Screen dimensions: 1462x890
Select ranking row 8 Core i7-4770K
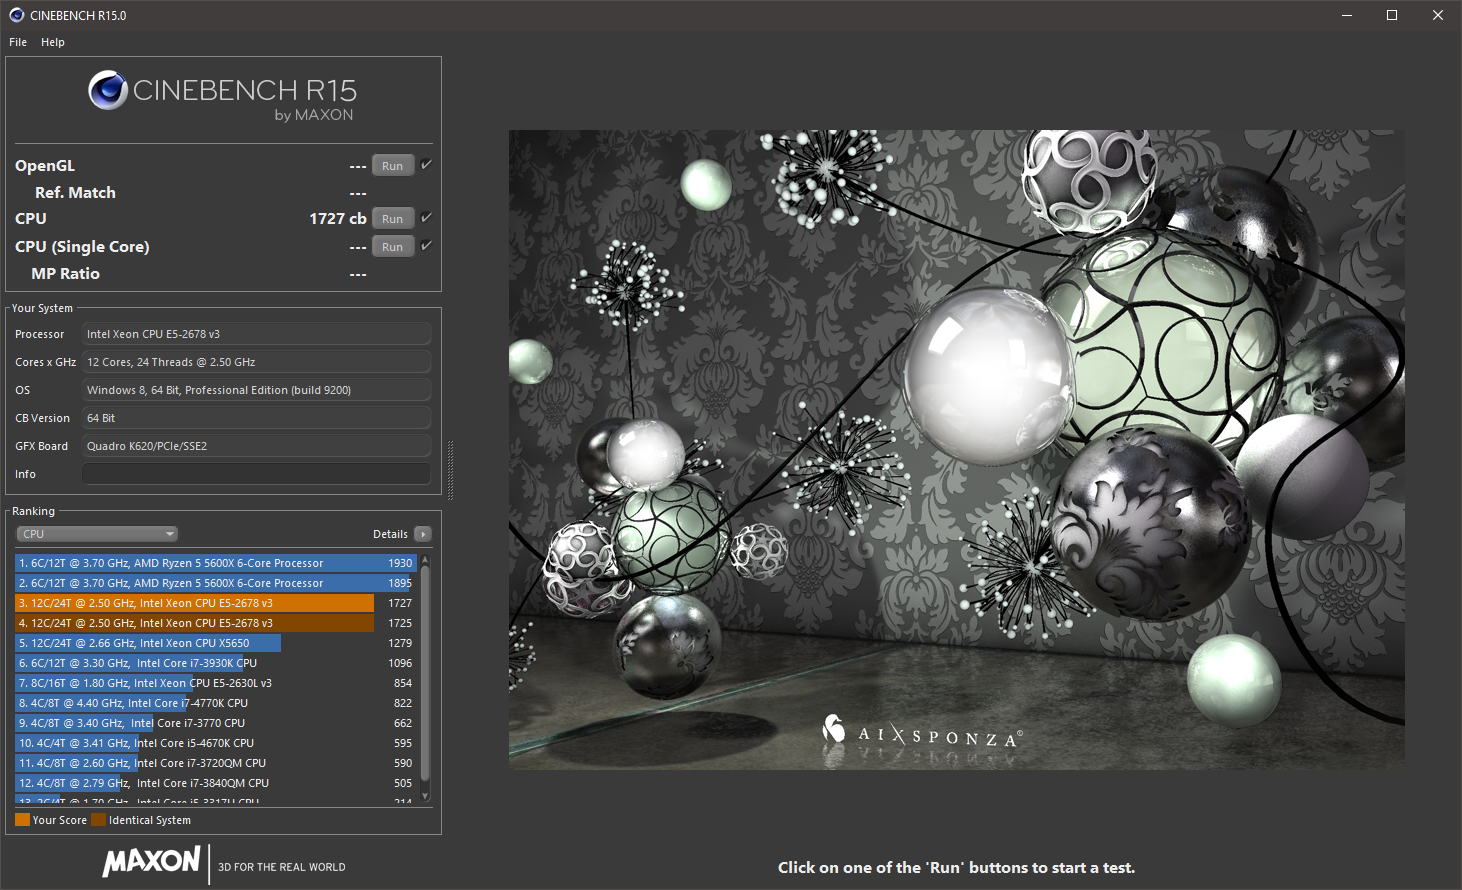coord(216,703)
